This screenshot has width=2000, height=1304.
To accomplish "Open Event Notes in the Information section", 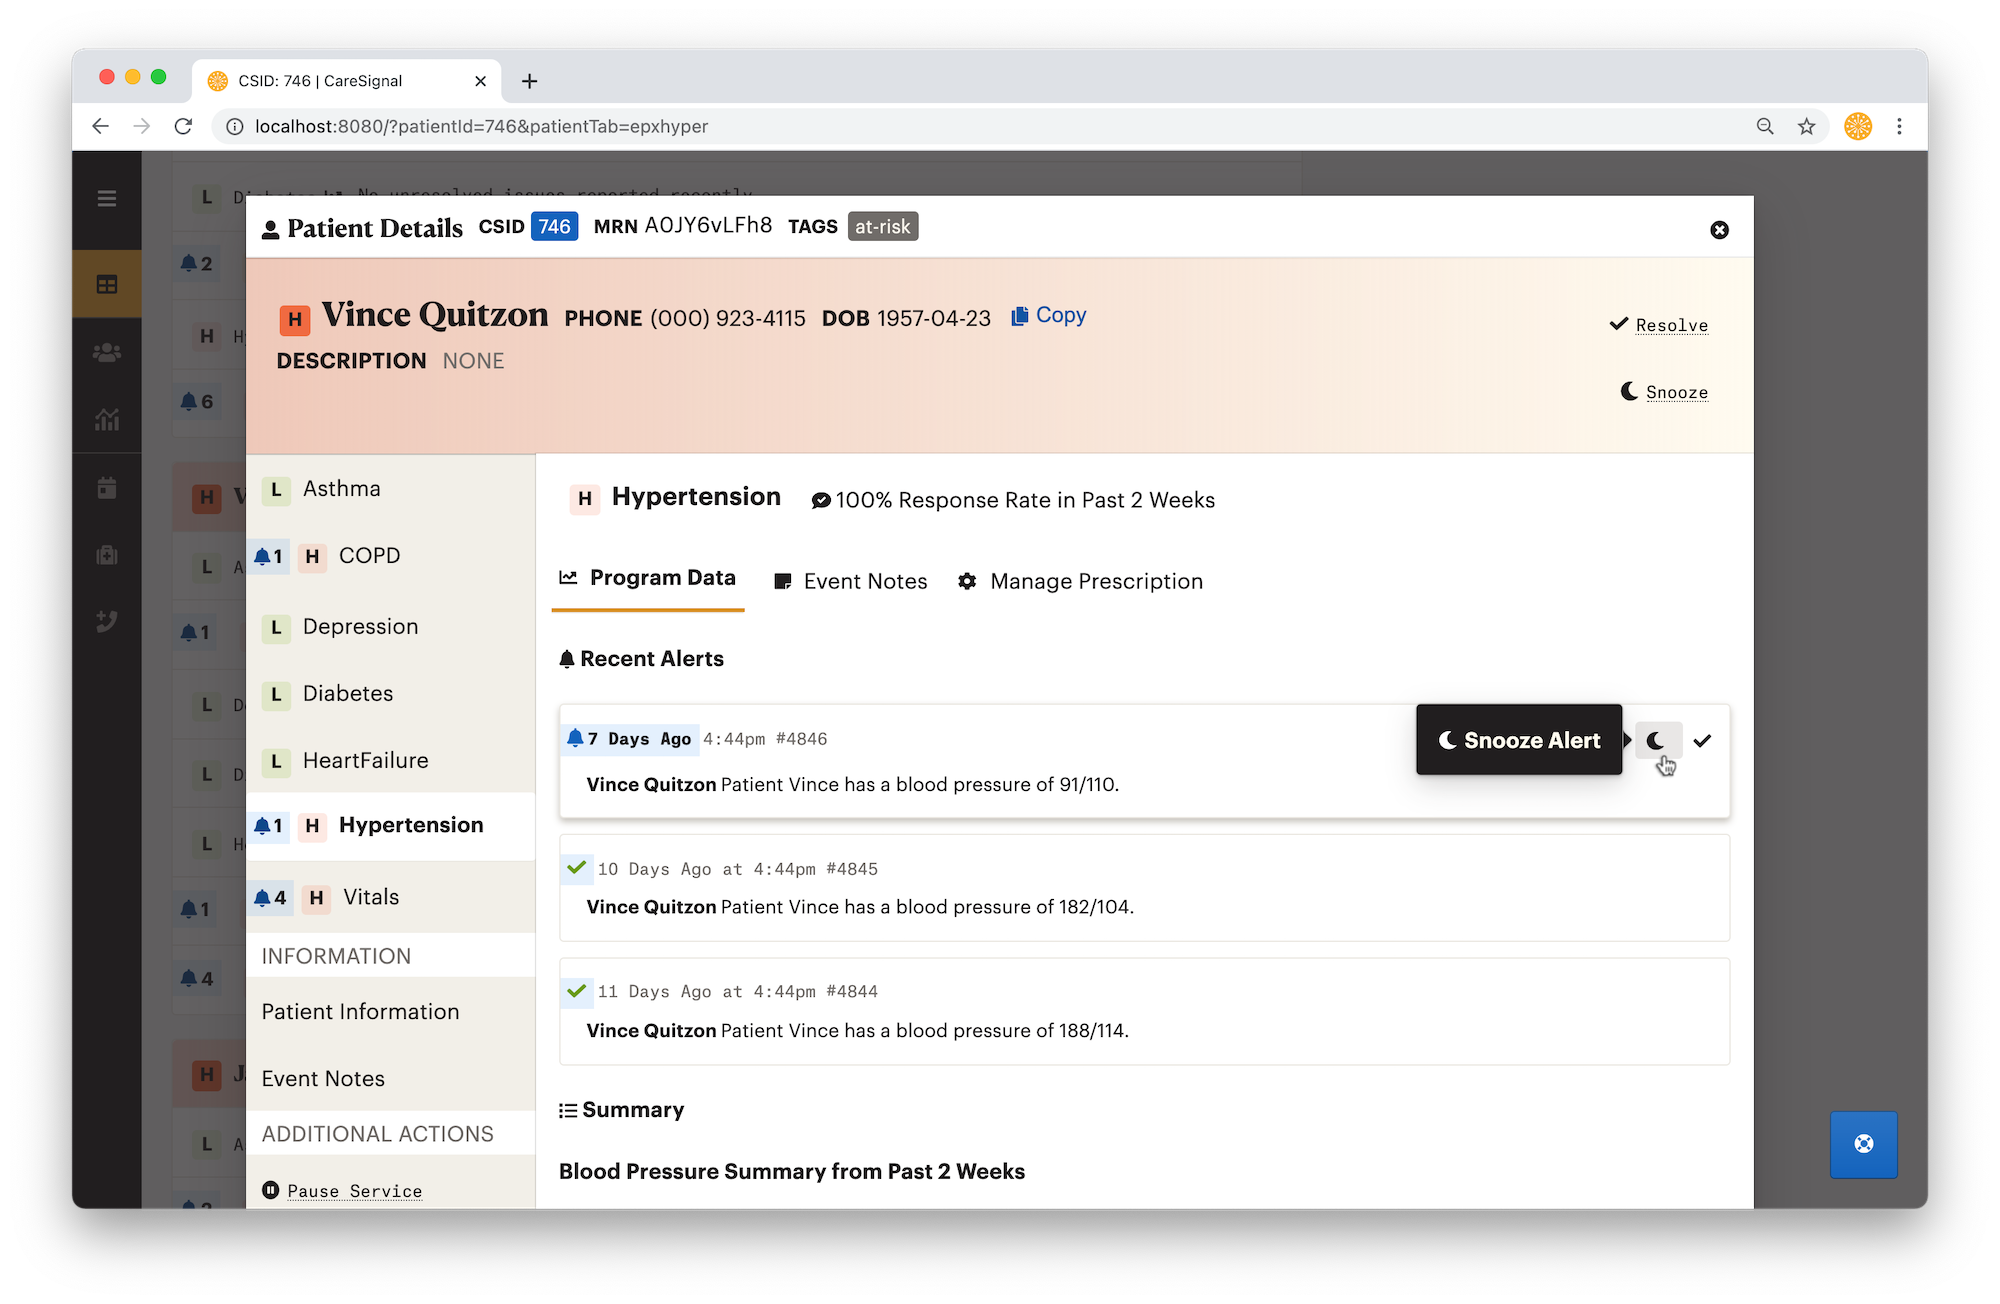I will [323, 1079].
